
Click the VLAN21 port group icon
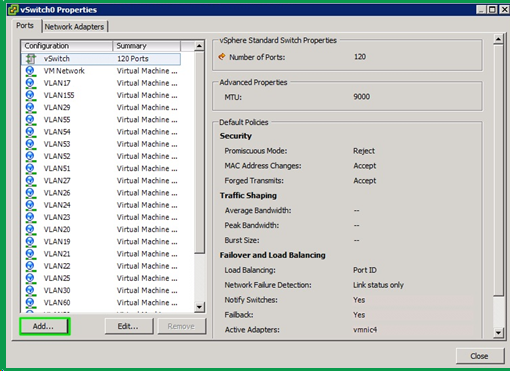click(30, 254)
